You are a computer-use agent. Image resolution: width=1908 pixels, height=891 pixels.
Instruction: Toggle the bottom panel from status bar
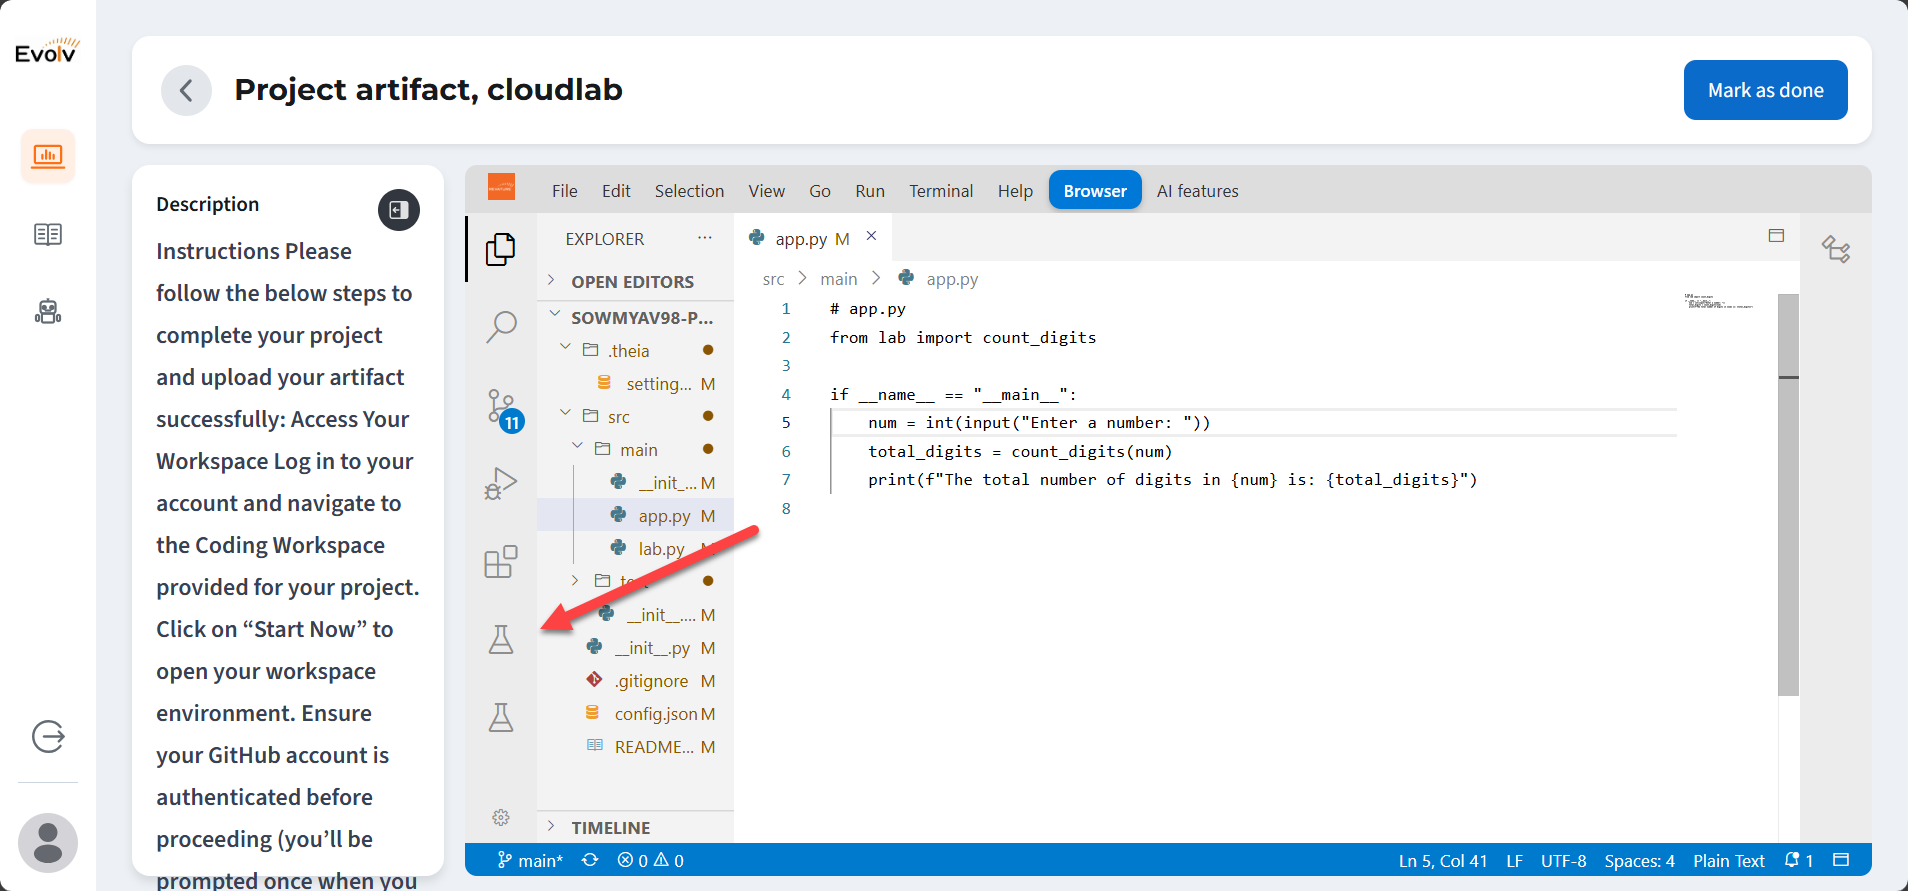1841,860
